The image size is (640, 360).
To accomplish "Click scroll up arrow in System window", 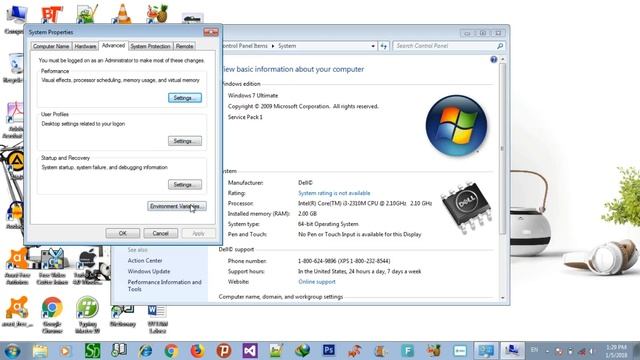I will (x=502, y=60).
